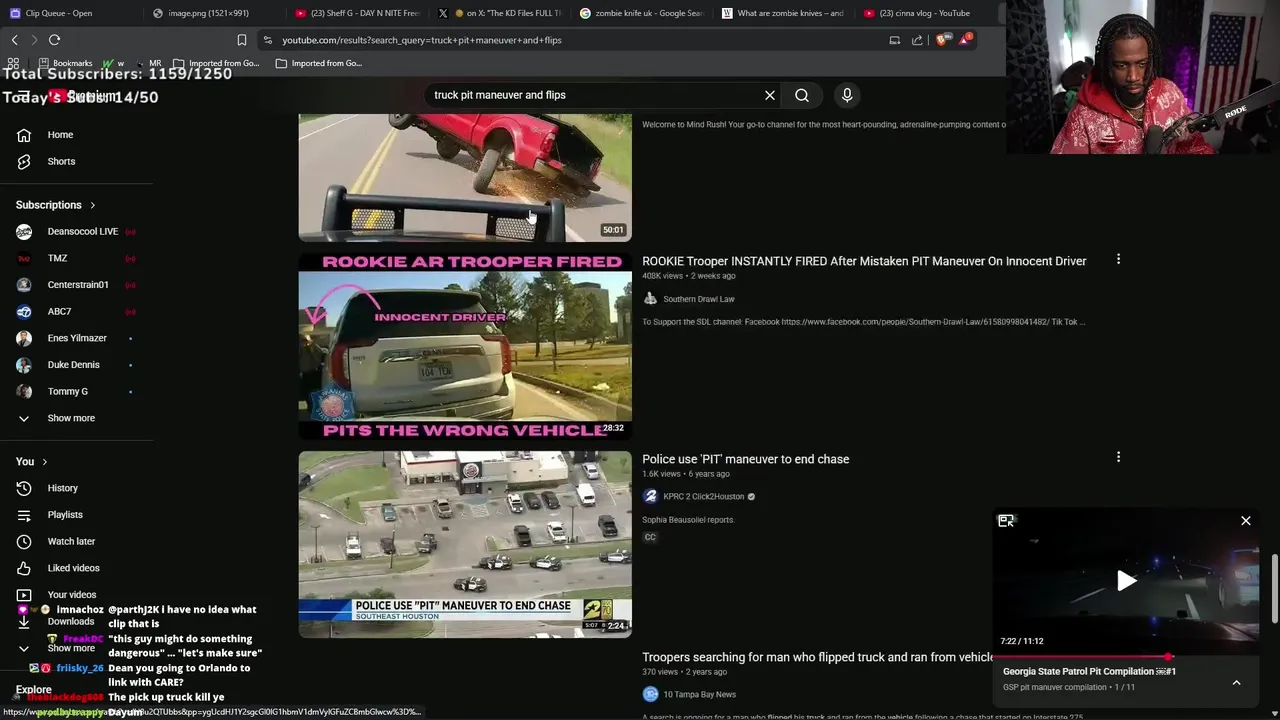1280x720 pixels.
Task: Clear search text with the X icon
Action: [770, 95]
